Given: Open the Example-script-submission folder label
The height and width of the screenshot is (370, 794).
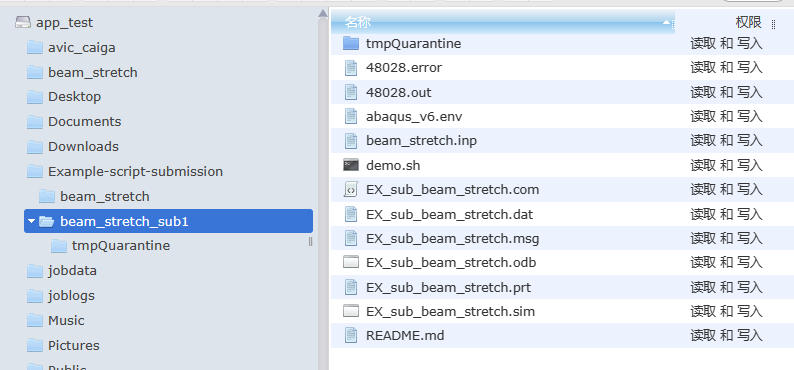Looking at the screenshot, I should pyautogui.click(x=135, y=172).
